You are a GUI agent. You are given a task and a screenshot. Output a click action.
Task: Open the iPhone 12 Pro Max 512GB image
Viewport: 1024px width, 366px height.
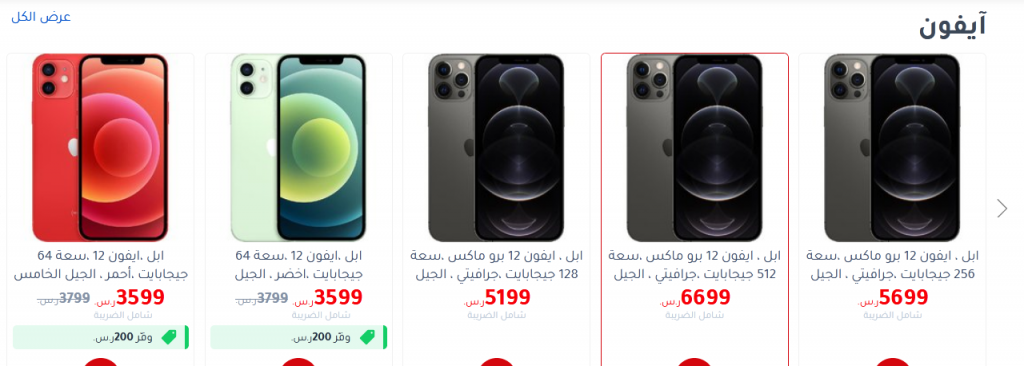(695, 148)
